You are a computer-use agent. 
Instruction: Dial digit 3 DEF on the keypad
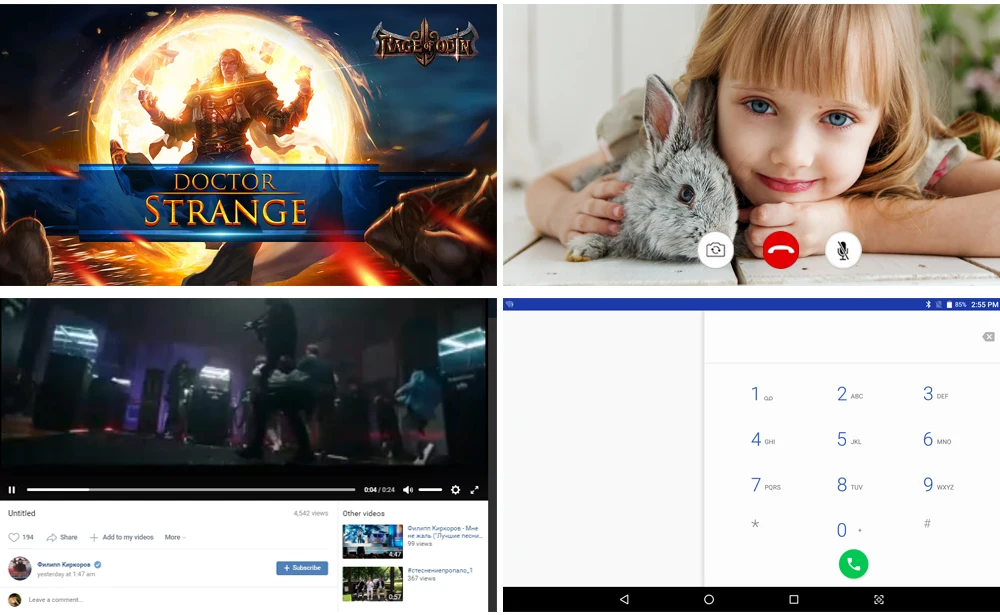pyautogui.click(x=935, y=394)
